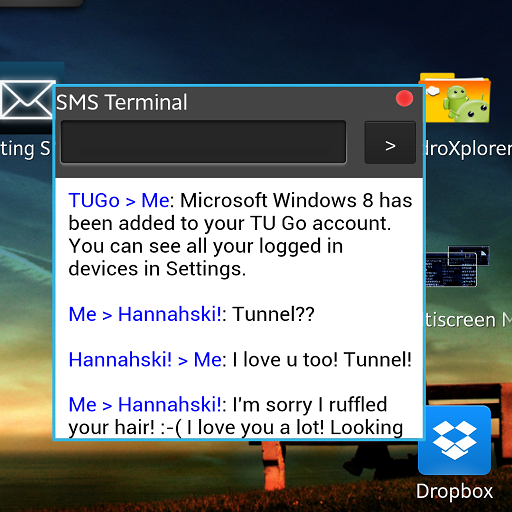This screenshot has width=512, height=512.
Task: Click the "I love u too! Tunnel!" message
Action: pos(322,360)
